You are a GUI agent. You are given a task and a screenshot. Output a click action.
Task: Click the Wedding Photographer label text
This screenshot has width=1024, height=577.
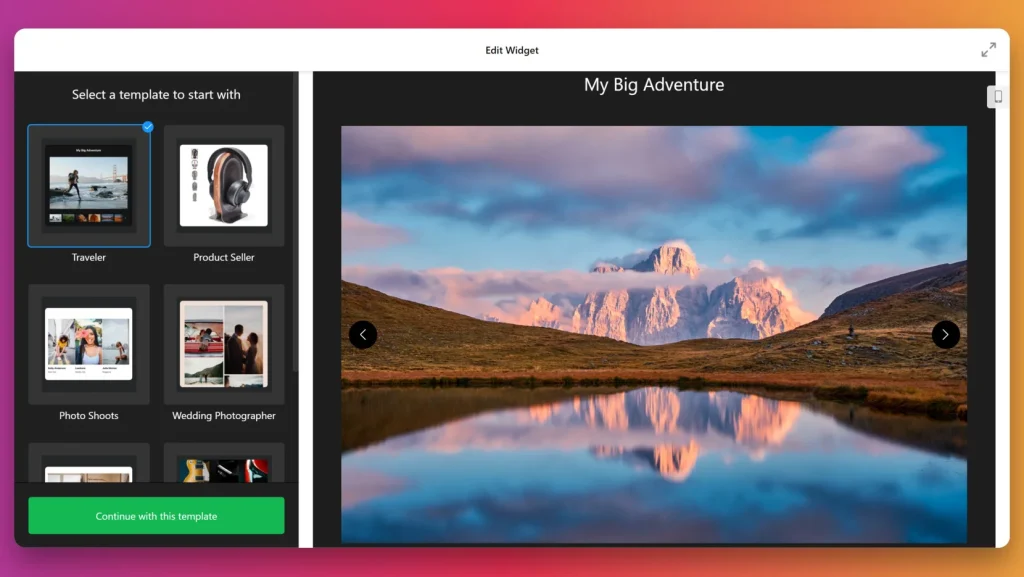(224, 416)
